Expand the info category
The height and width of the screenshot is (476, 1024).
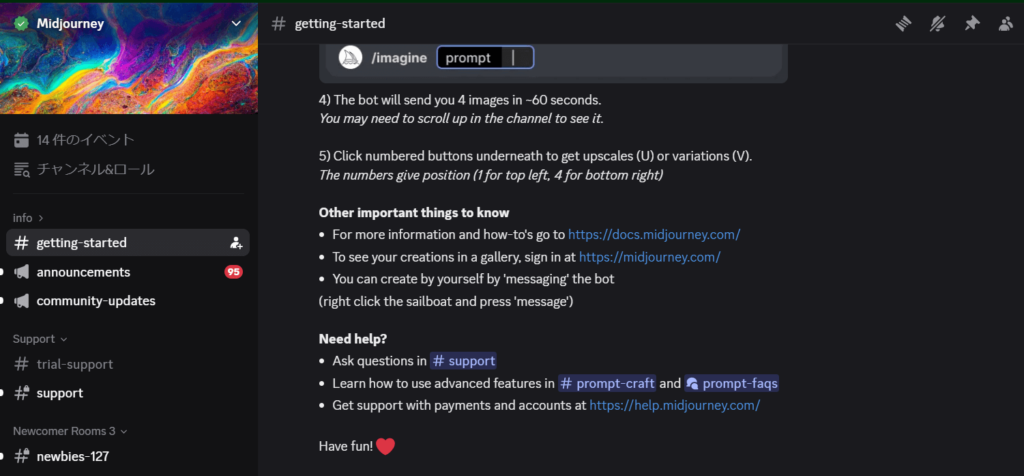pyautogui.click(x=28, y=218)
